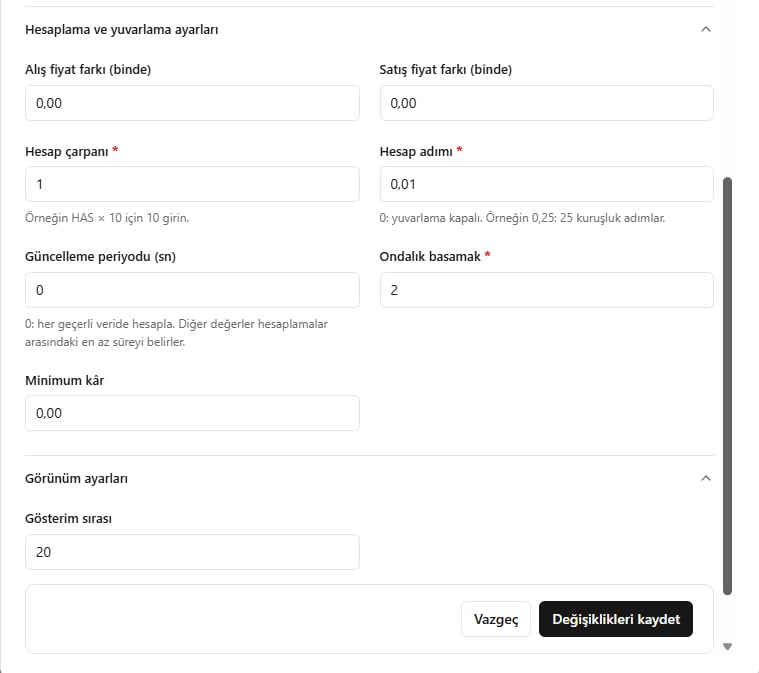
Task: Click the Satış fiyat farkı (binde) field
Action: (x=546, y=103)
